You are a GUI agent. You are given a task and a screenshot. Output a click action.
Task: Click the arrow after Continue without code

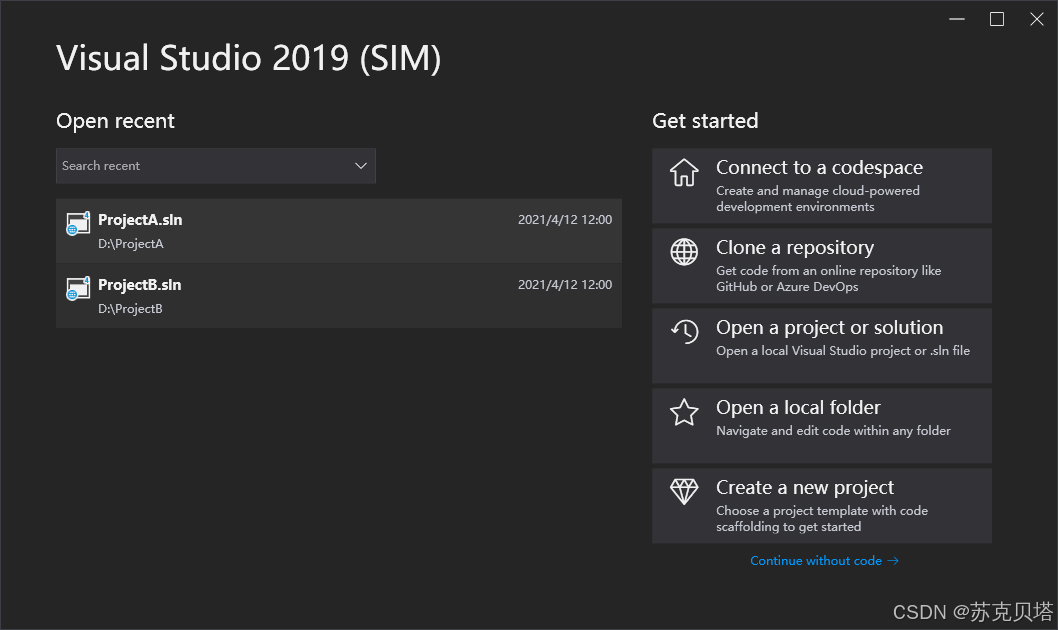tap(893, 561)
